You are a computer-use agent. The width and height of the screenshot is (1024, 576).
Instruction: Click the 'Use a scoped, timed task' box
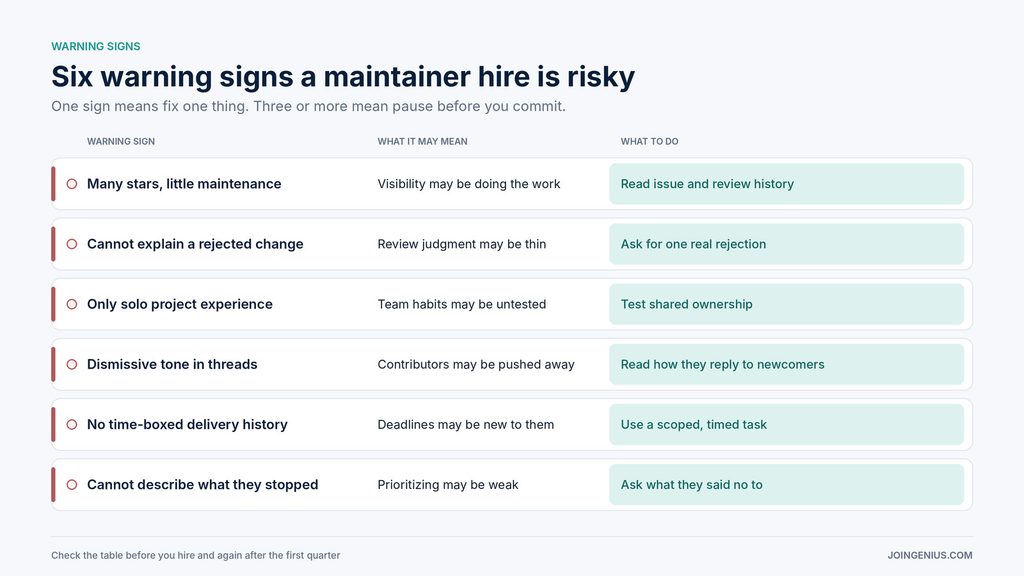click(x=786, y=424)
